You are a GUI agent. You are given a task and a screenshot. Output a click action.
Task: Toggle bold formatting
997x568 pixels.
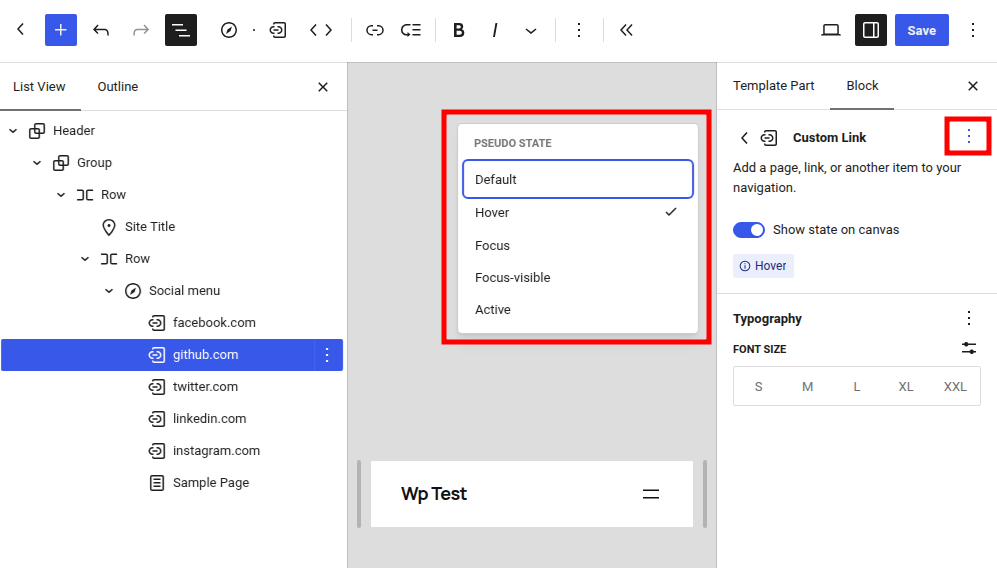[458, 30]
